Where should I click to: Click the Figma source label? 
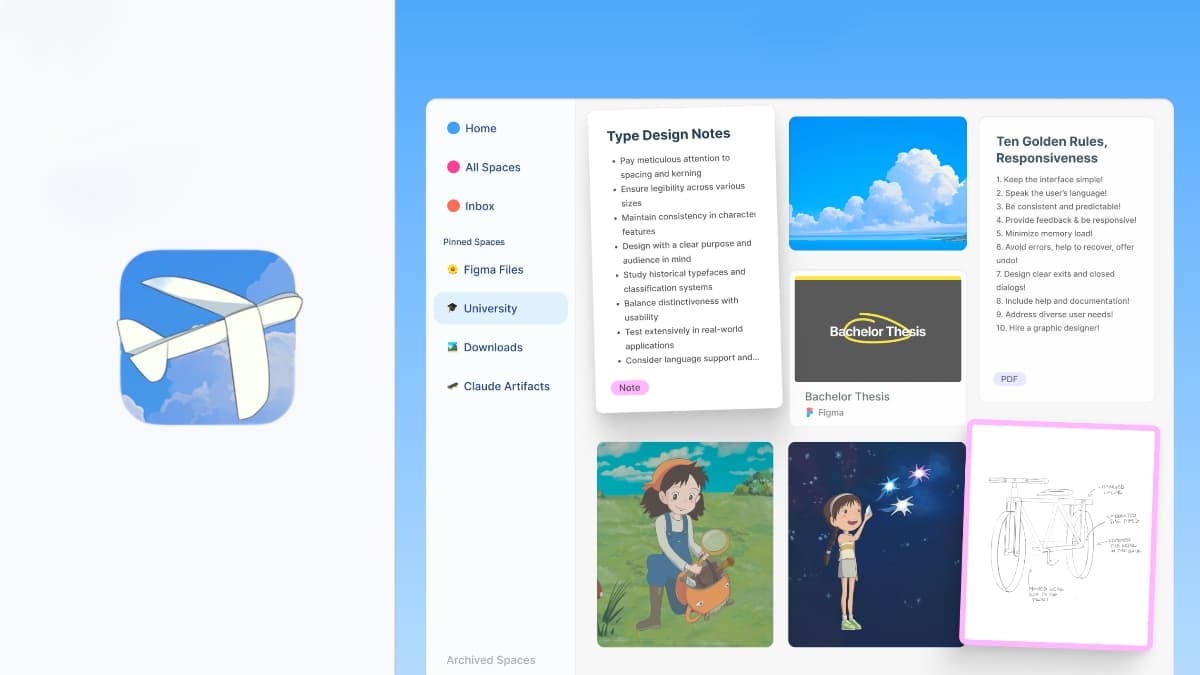(831, 412)
